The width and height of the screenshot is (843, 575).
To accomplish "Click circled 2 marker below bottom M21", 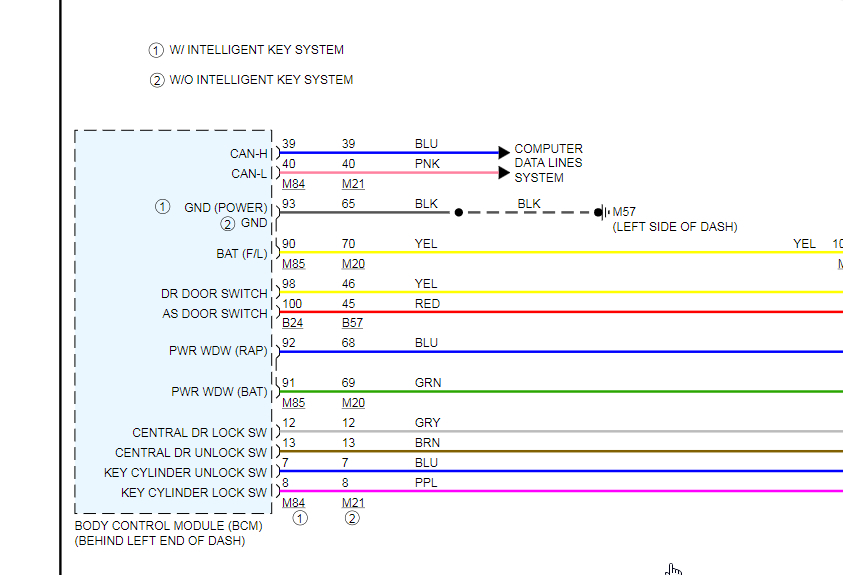I will pos(352,519).
